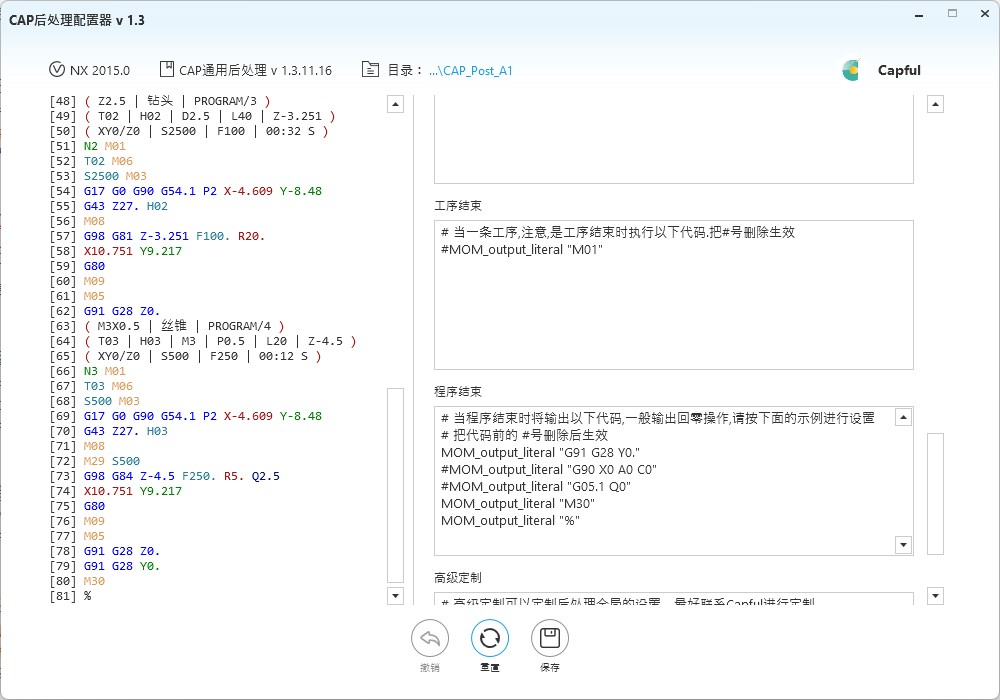The width and height of the screenshot is (1000, 700).
Task: Select code line [63] 丝锥 PROGRAM/4
Action: [168, 326]
